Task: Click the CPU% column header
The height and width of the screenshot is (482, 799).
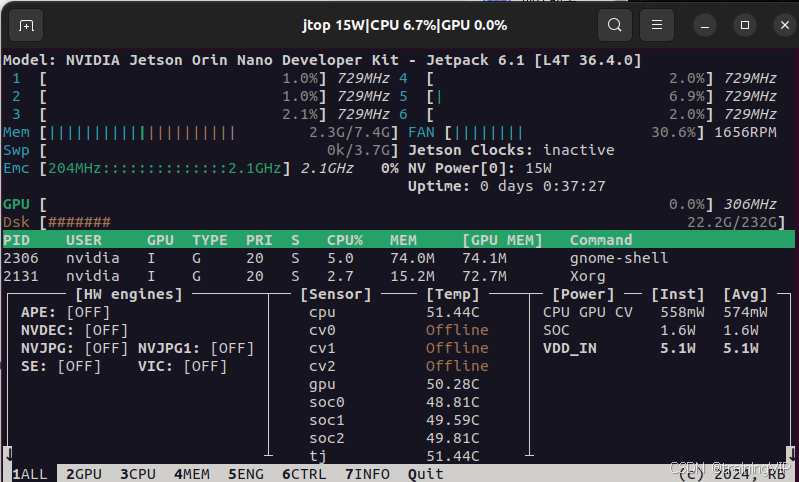Action: click(345, 240)
